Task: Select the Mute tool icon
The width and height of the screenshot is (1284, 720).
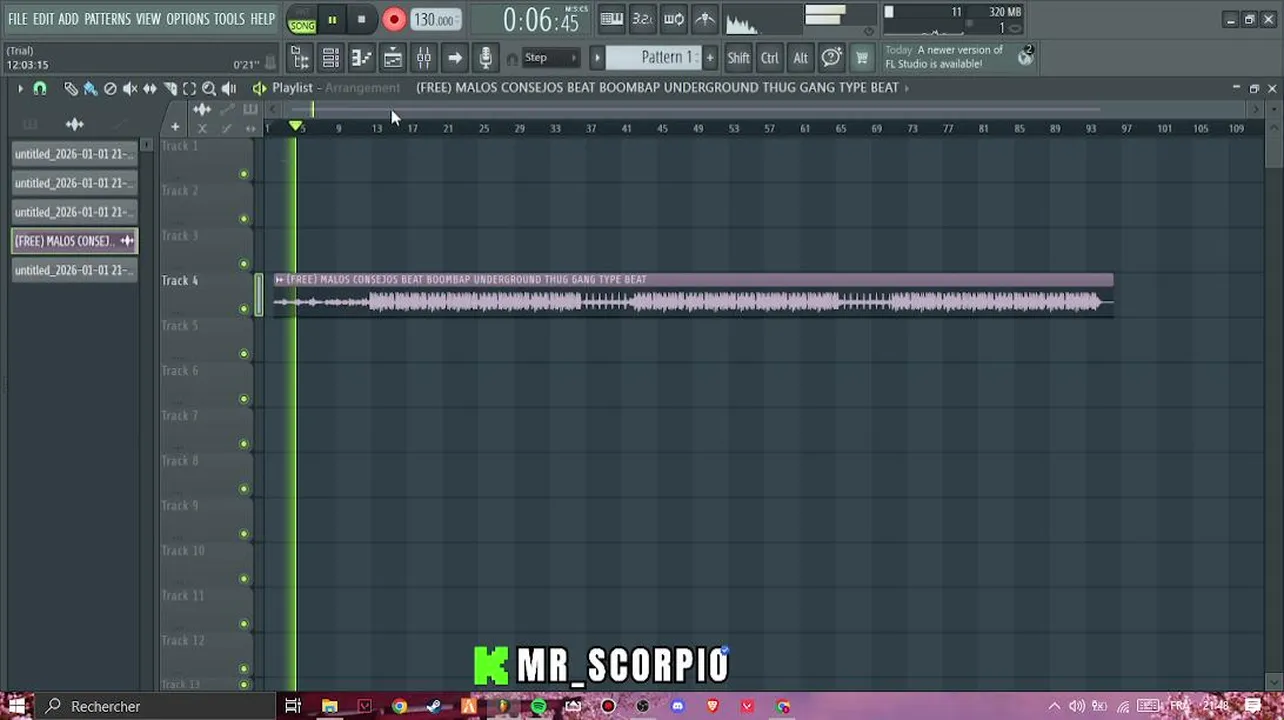Action: (x=130, y=89)
